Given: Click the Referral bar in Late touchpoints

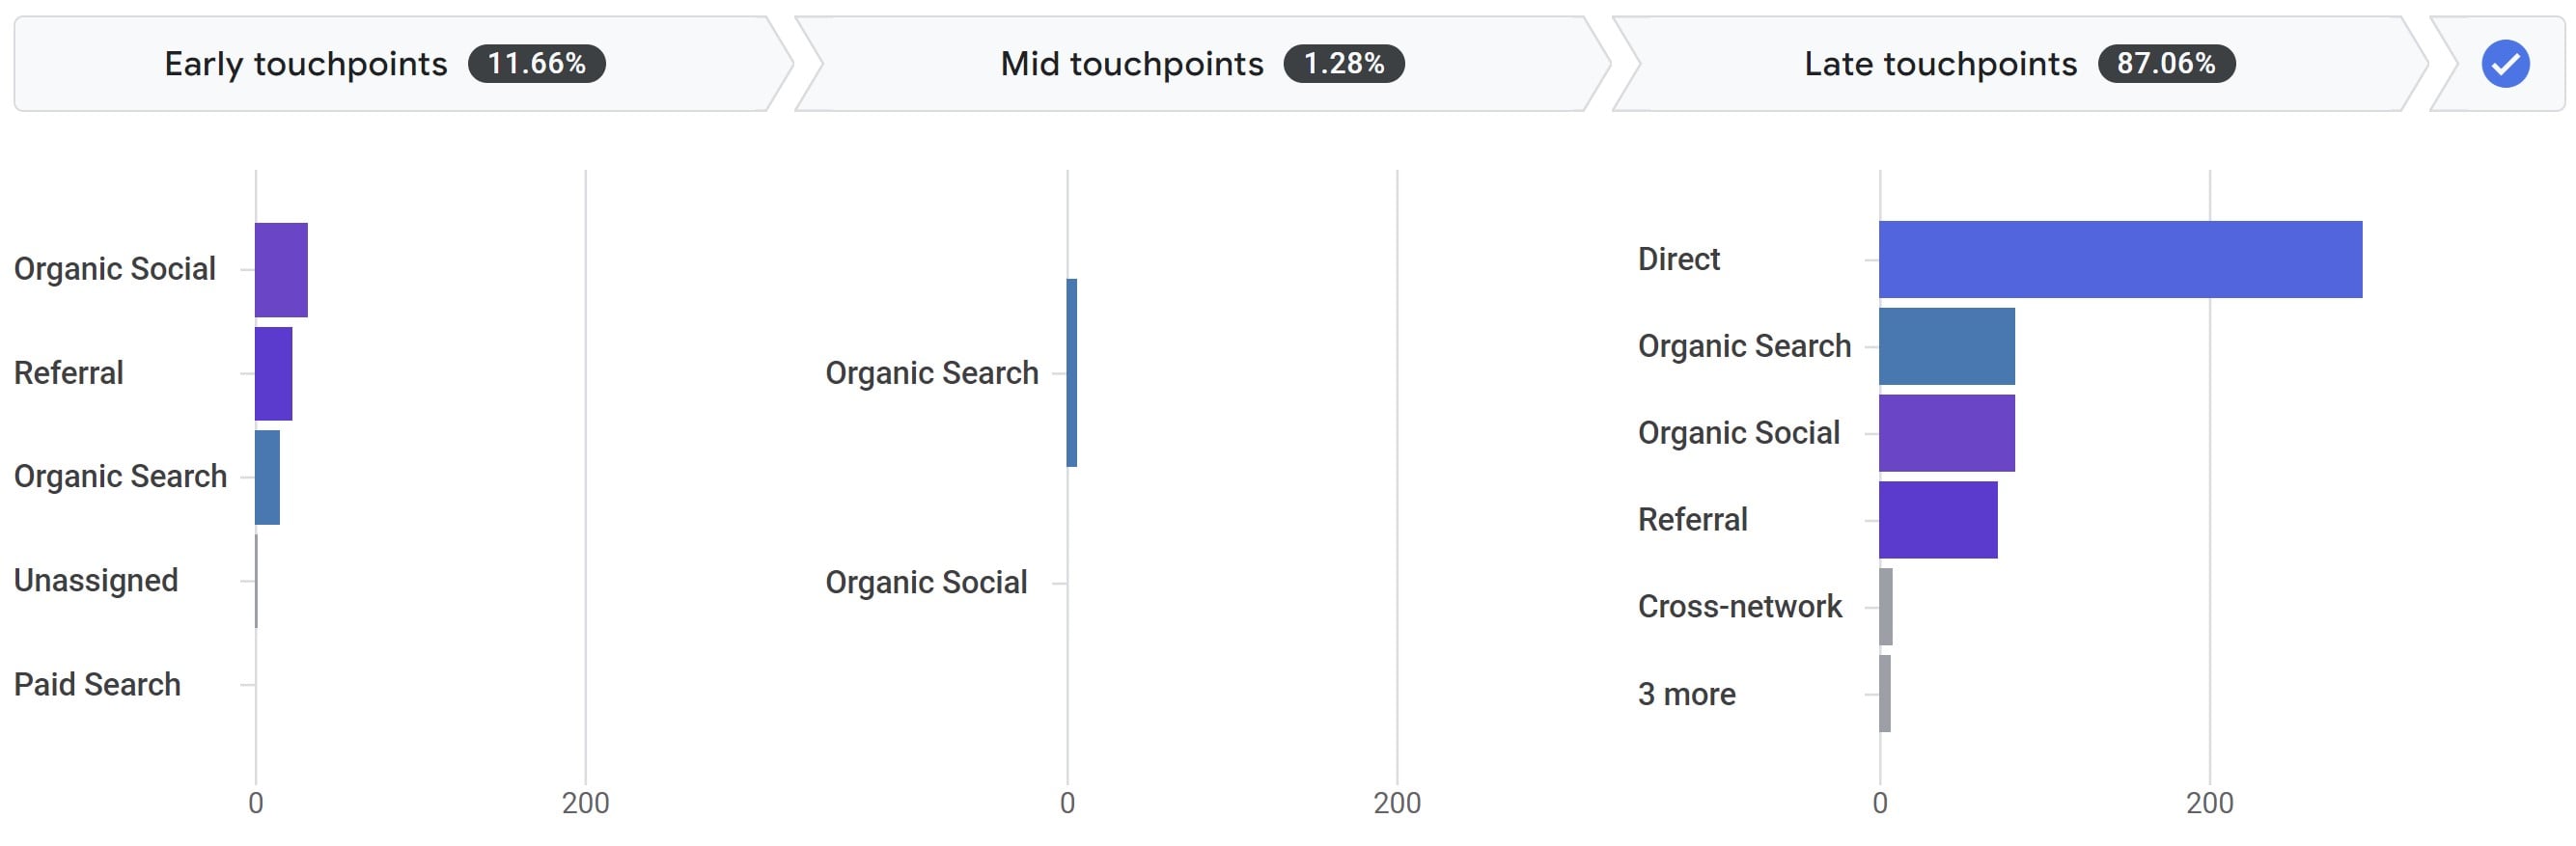Looking at the screenshot, I should coord(1937,520).
